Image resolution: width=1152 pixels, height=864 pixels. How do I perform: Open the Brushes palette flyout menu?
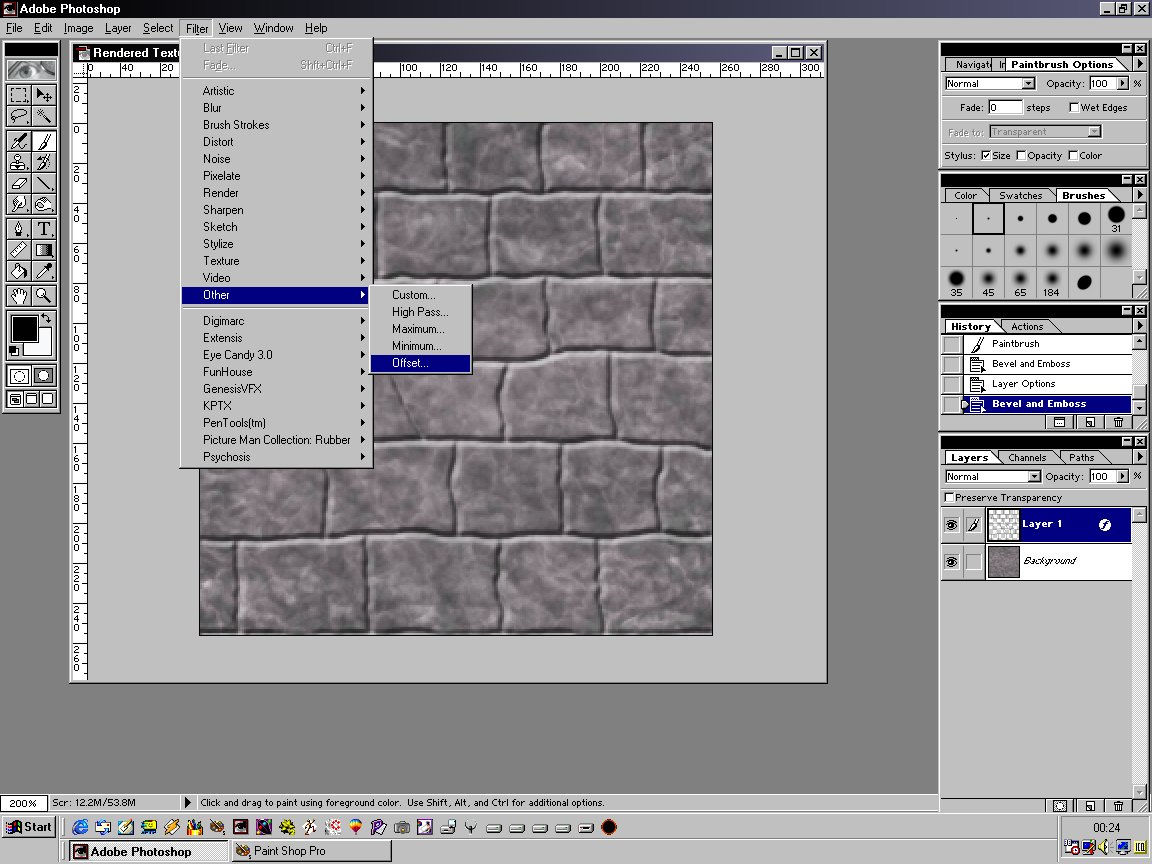(x=1140, y=195)
